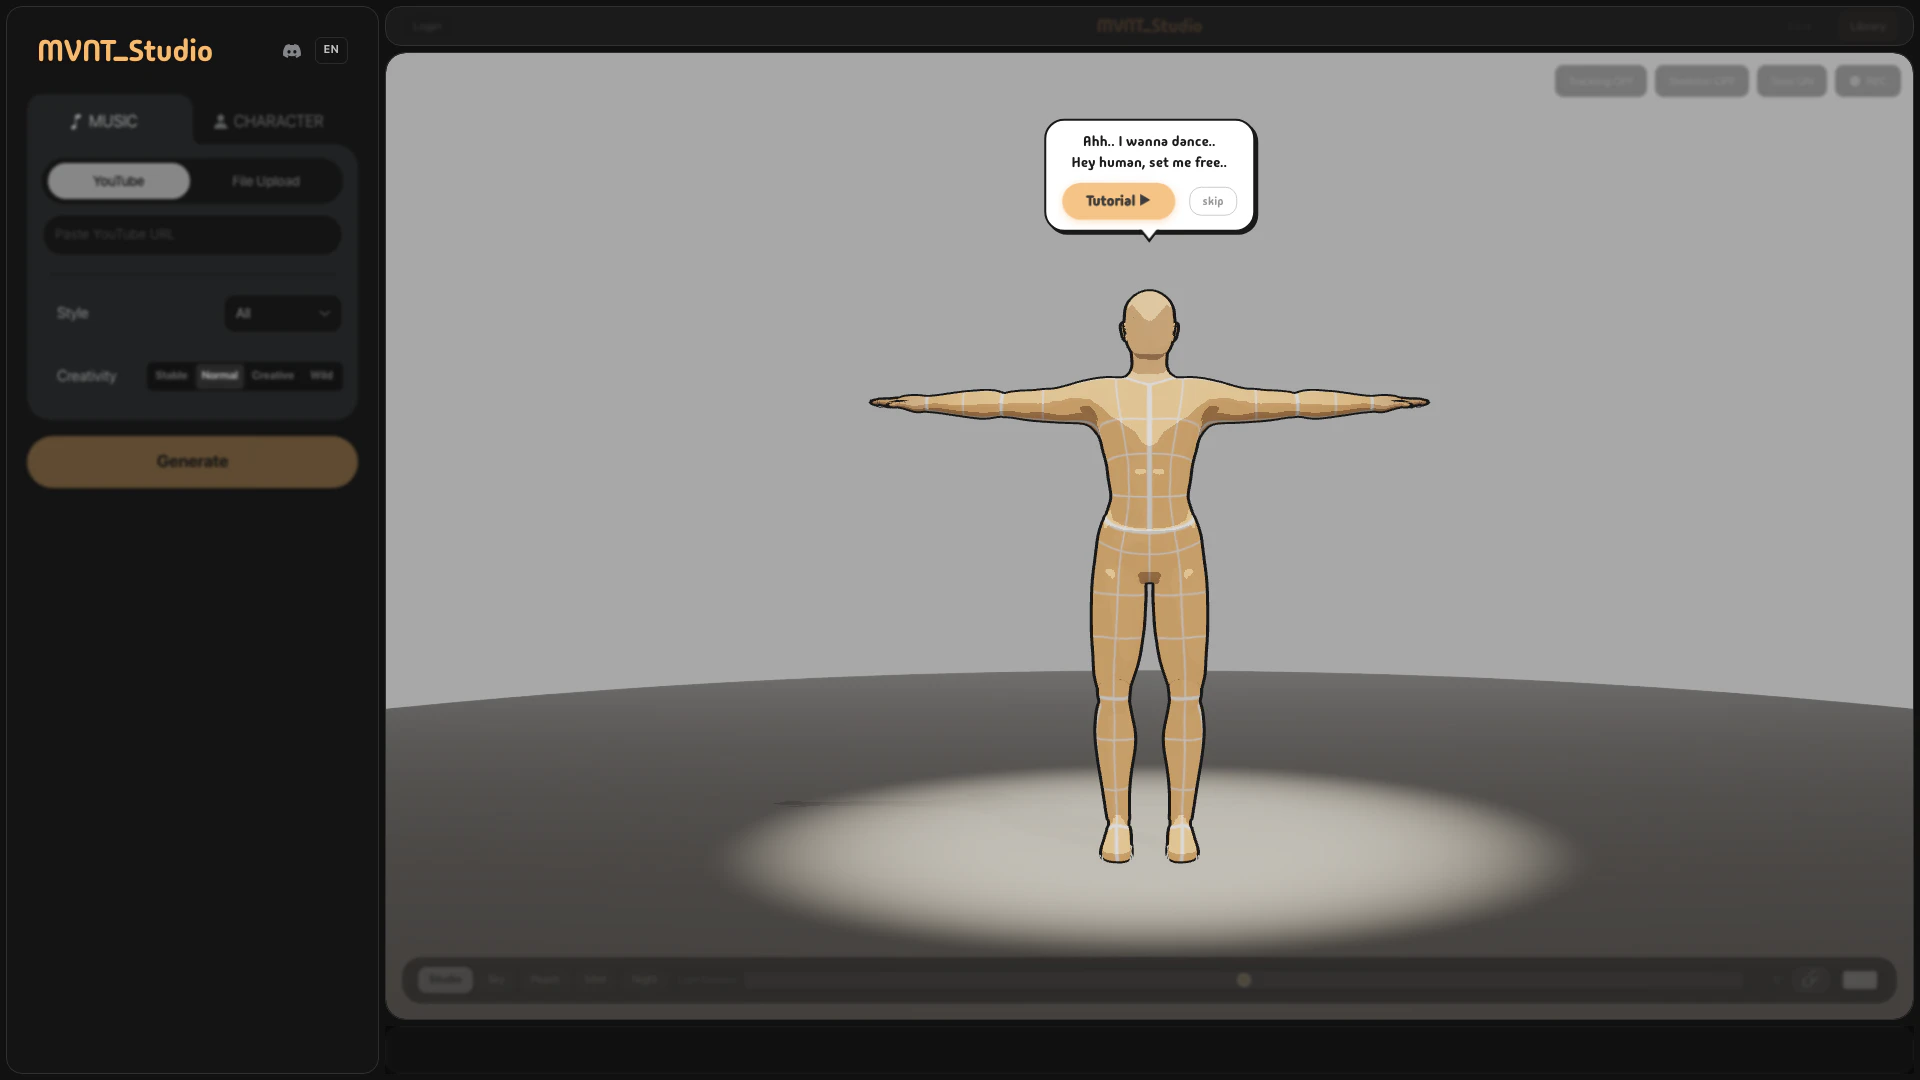The width and height of the screenshot is (1920, 1080).
Task: Open the Style dropdown
Action: pyautogui.click(x=282, y=313)
